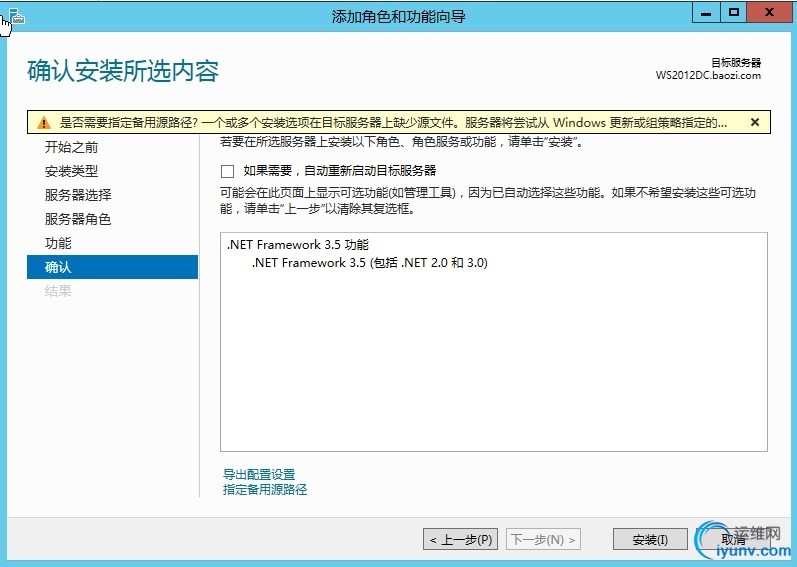Go to the 服务器角色 step

coord(78,219)
